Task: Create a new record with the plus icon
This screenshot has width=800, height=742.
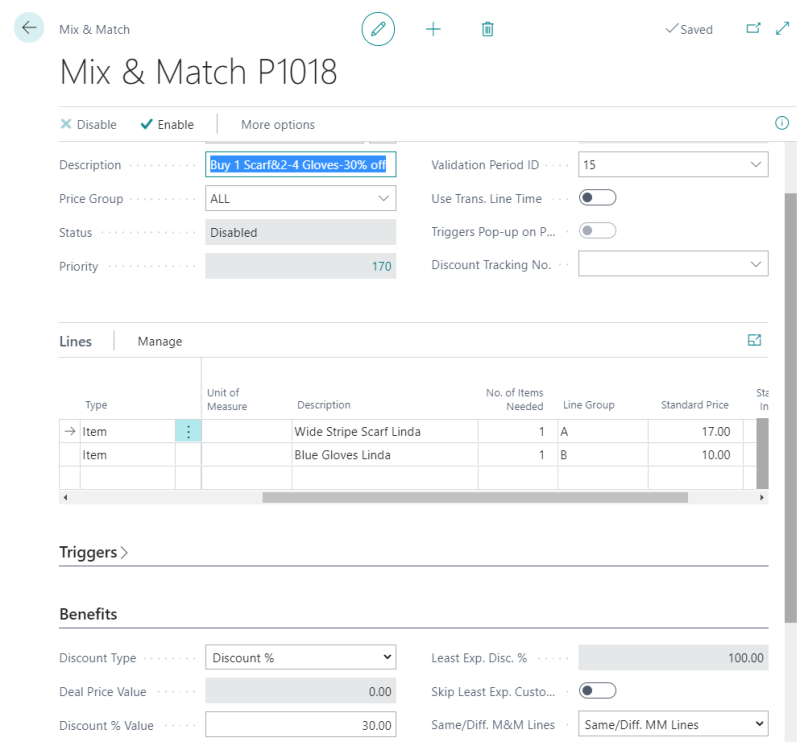Action: pos(432,28)
